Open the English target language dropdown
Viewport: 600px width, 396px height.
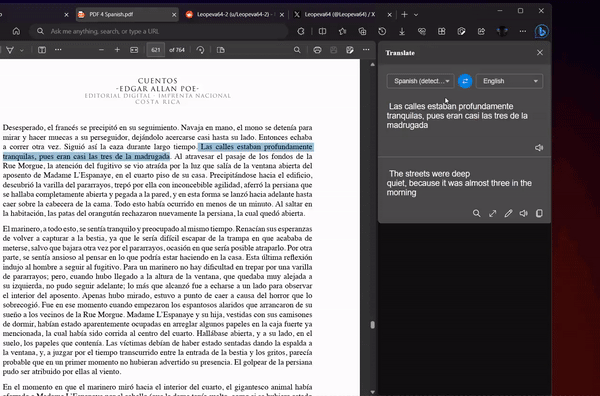tap(509, 81)
